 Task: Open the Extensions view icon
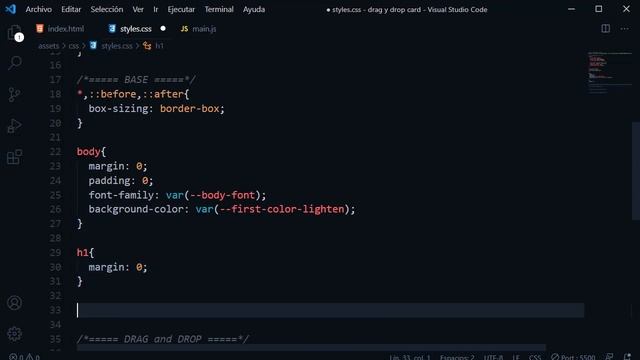(15, 157)
